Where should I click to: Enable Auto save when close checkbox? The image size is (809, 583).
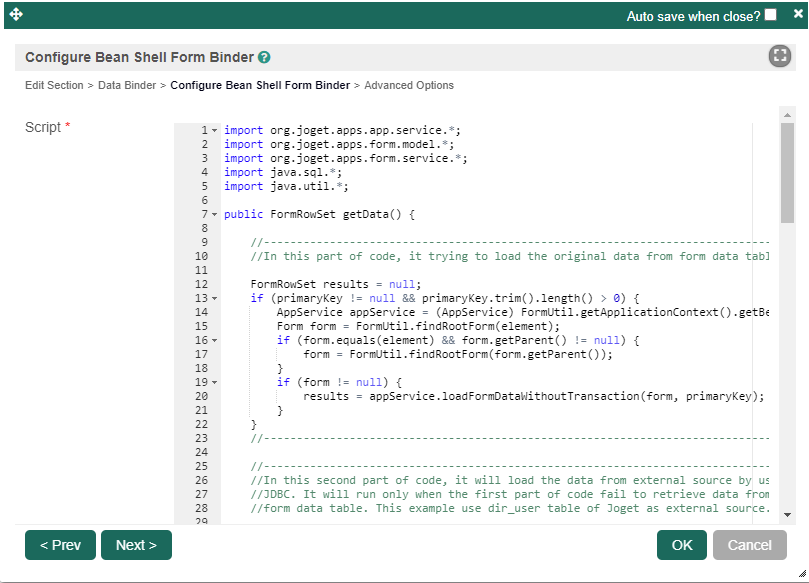770,15
